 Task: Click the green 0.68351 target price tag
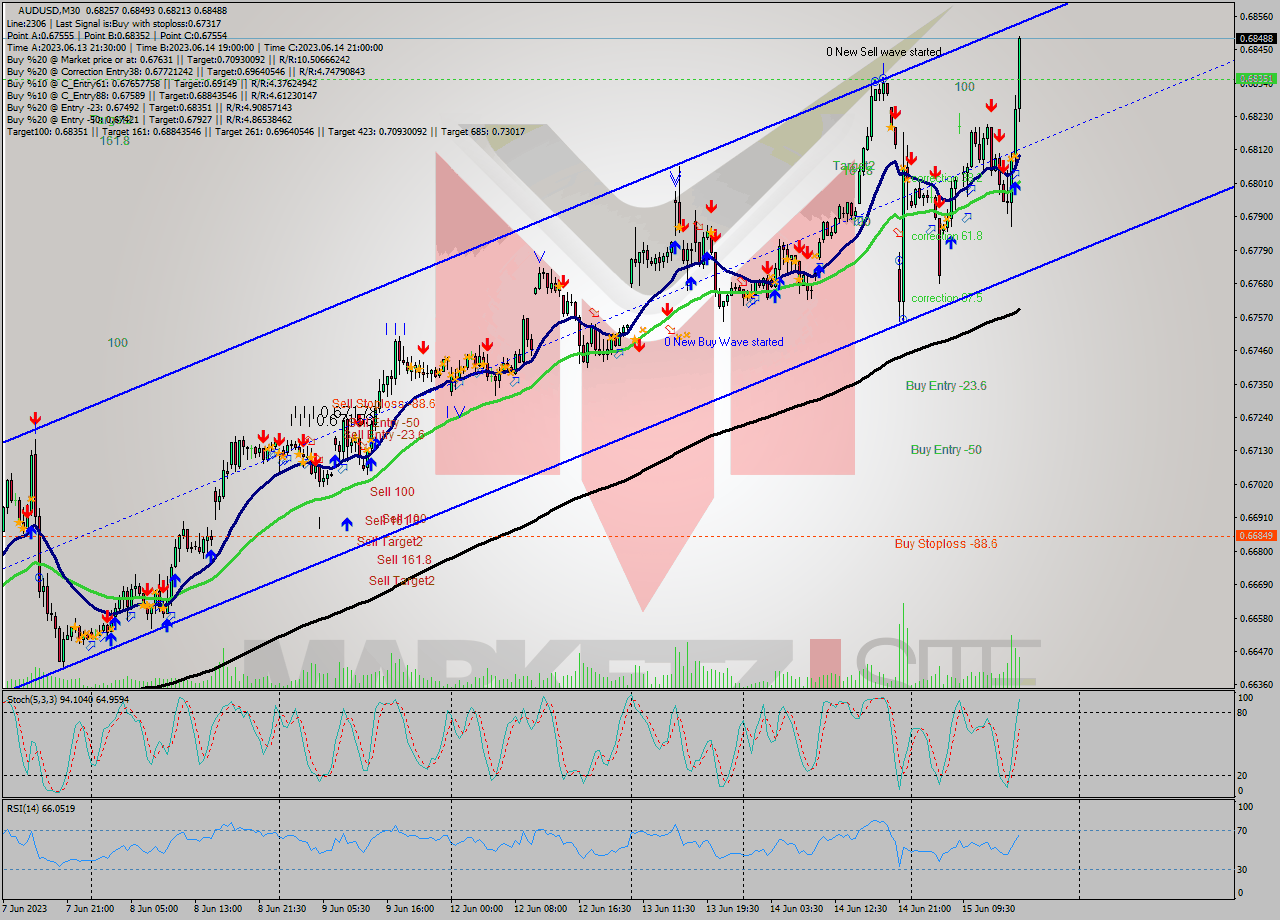[x=1255, y=78]
